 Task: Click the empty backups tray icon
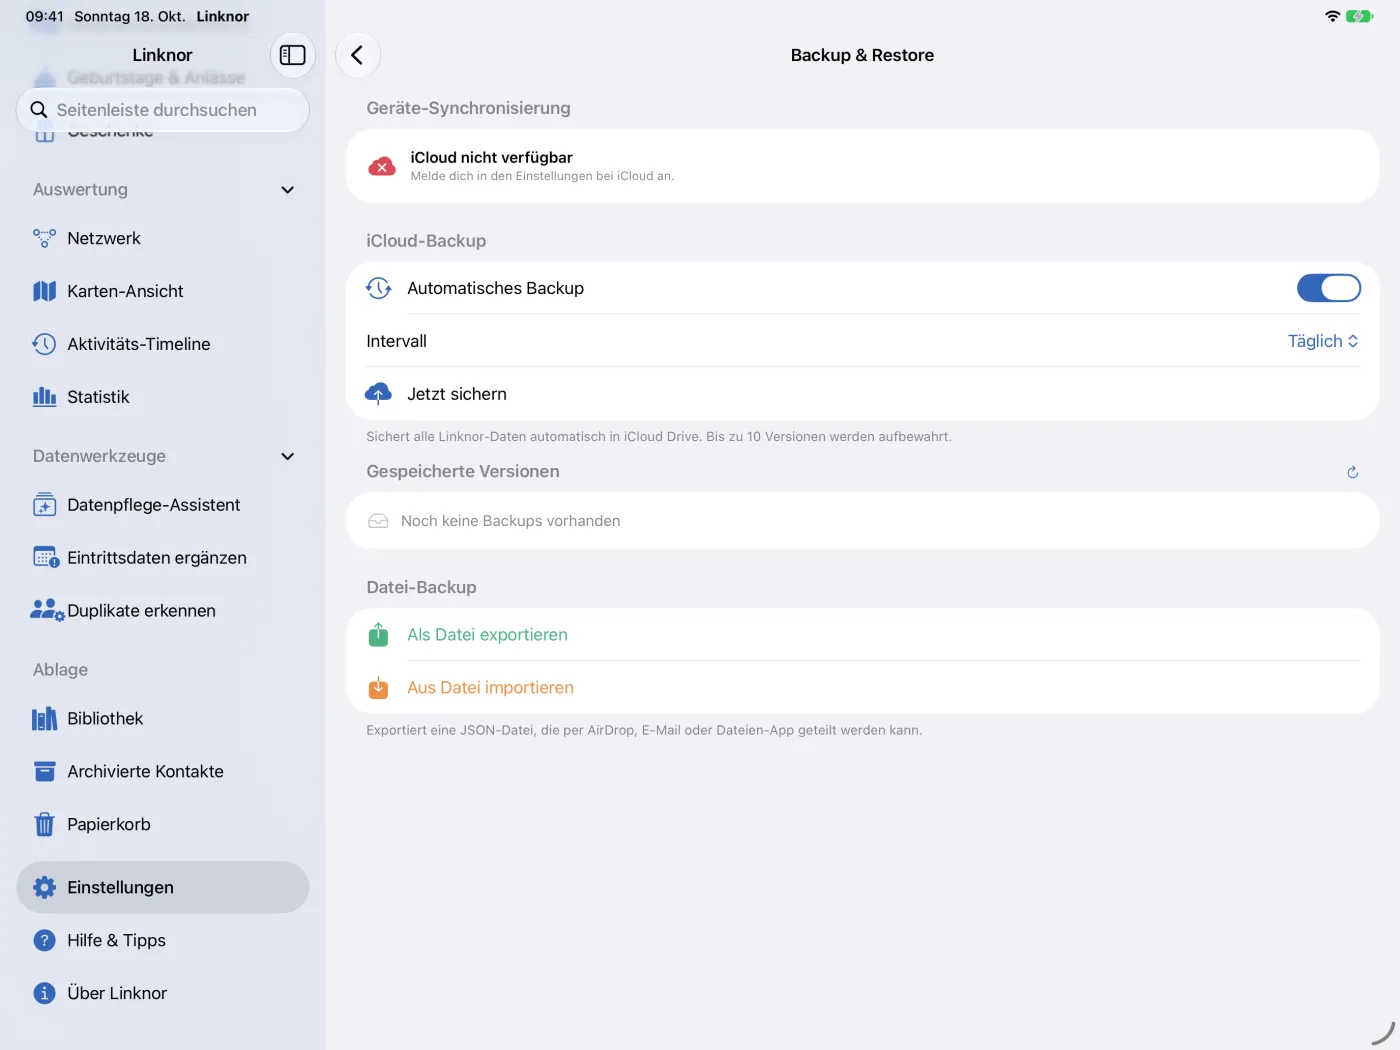coord(378,521)
